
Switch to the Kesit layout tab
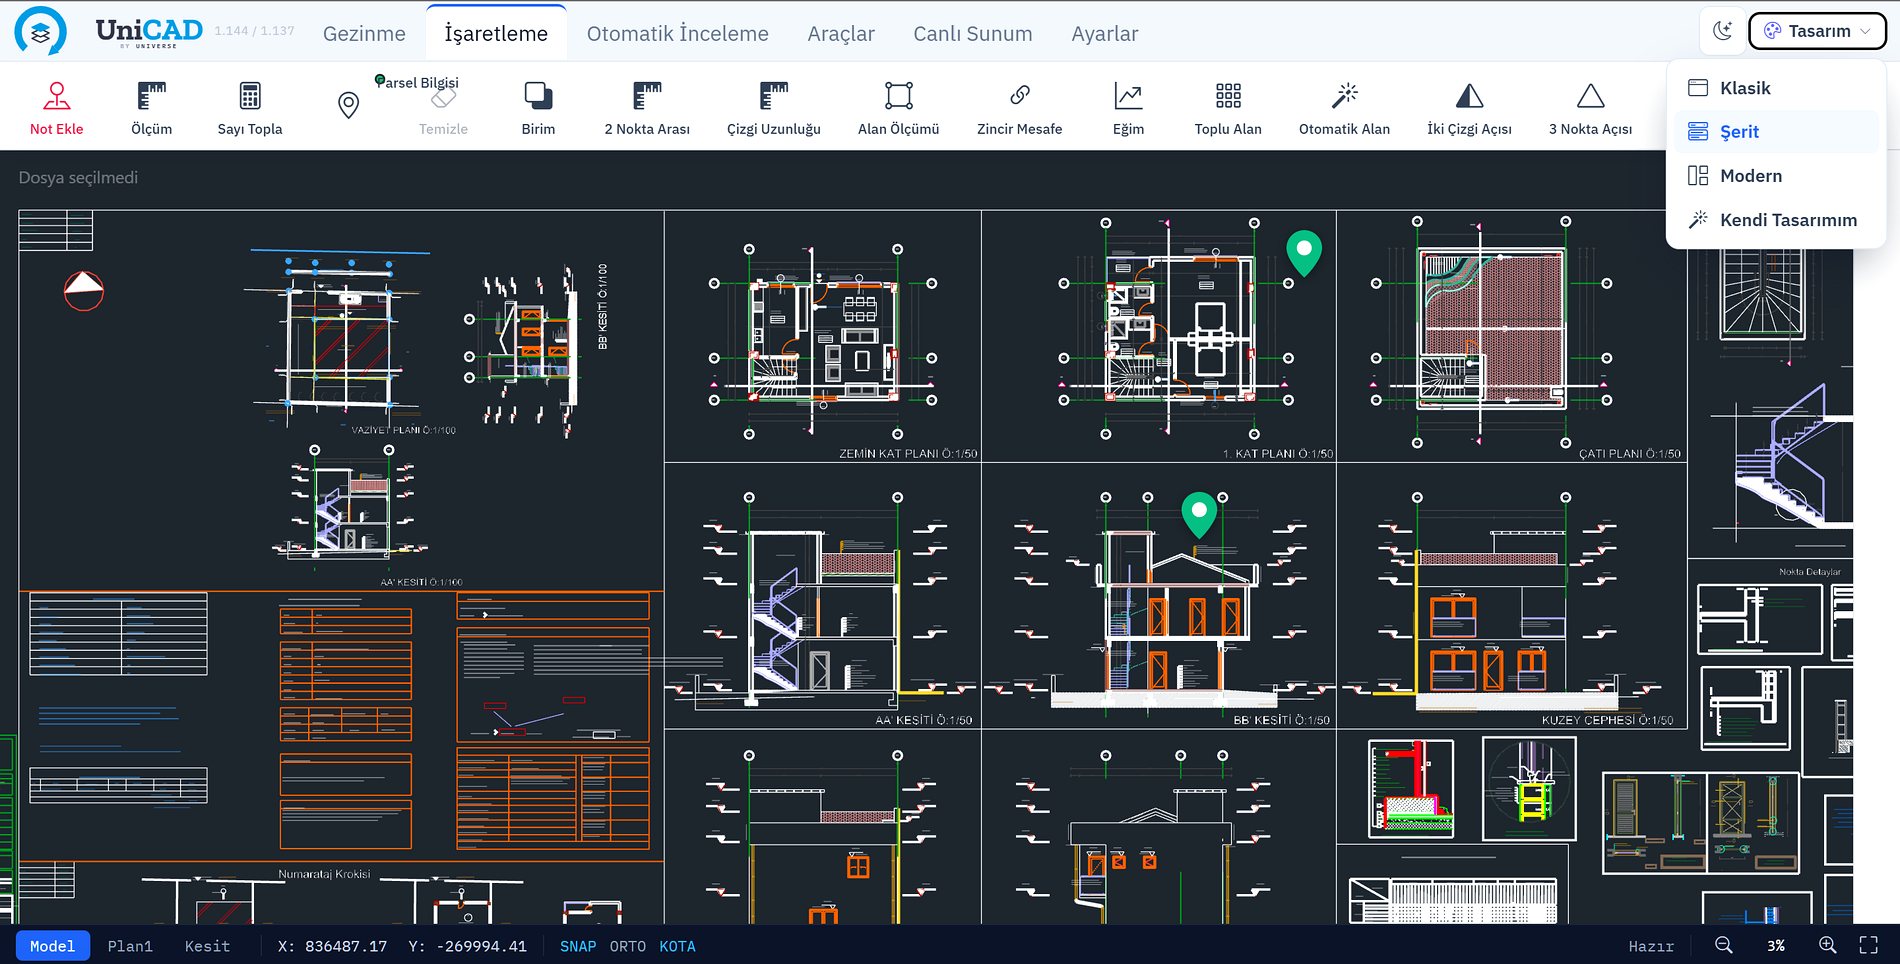click(x=207, y=946)
